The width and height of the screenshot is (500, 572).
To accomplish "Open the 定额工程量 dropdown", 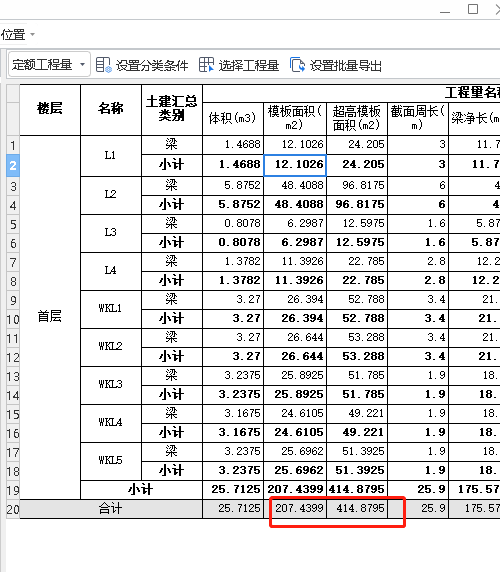I will (x=49, y=65).
